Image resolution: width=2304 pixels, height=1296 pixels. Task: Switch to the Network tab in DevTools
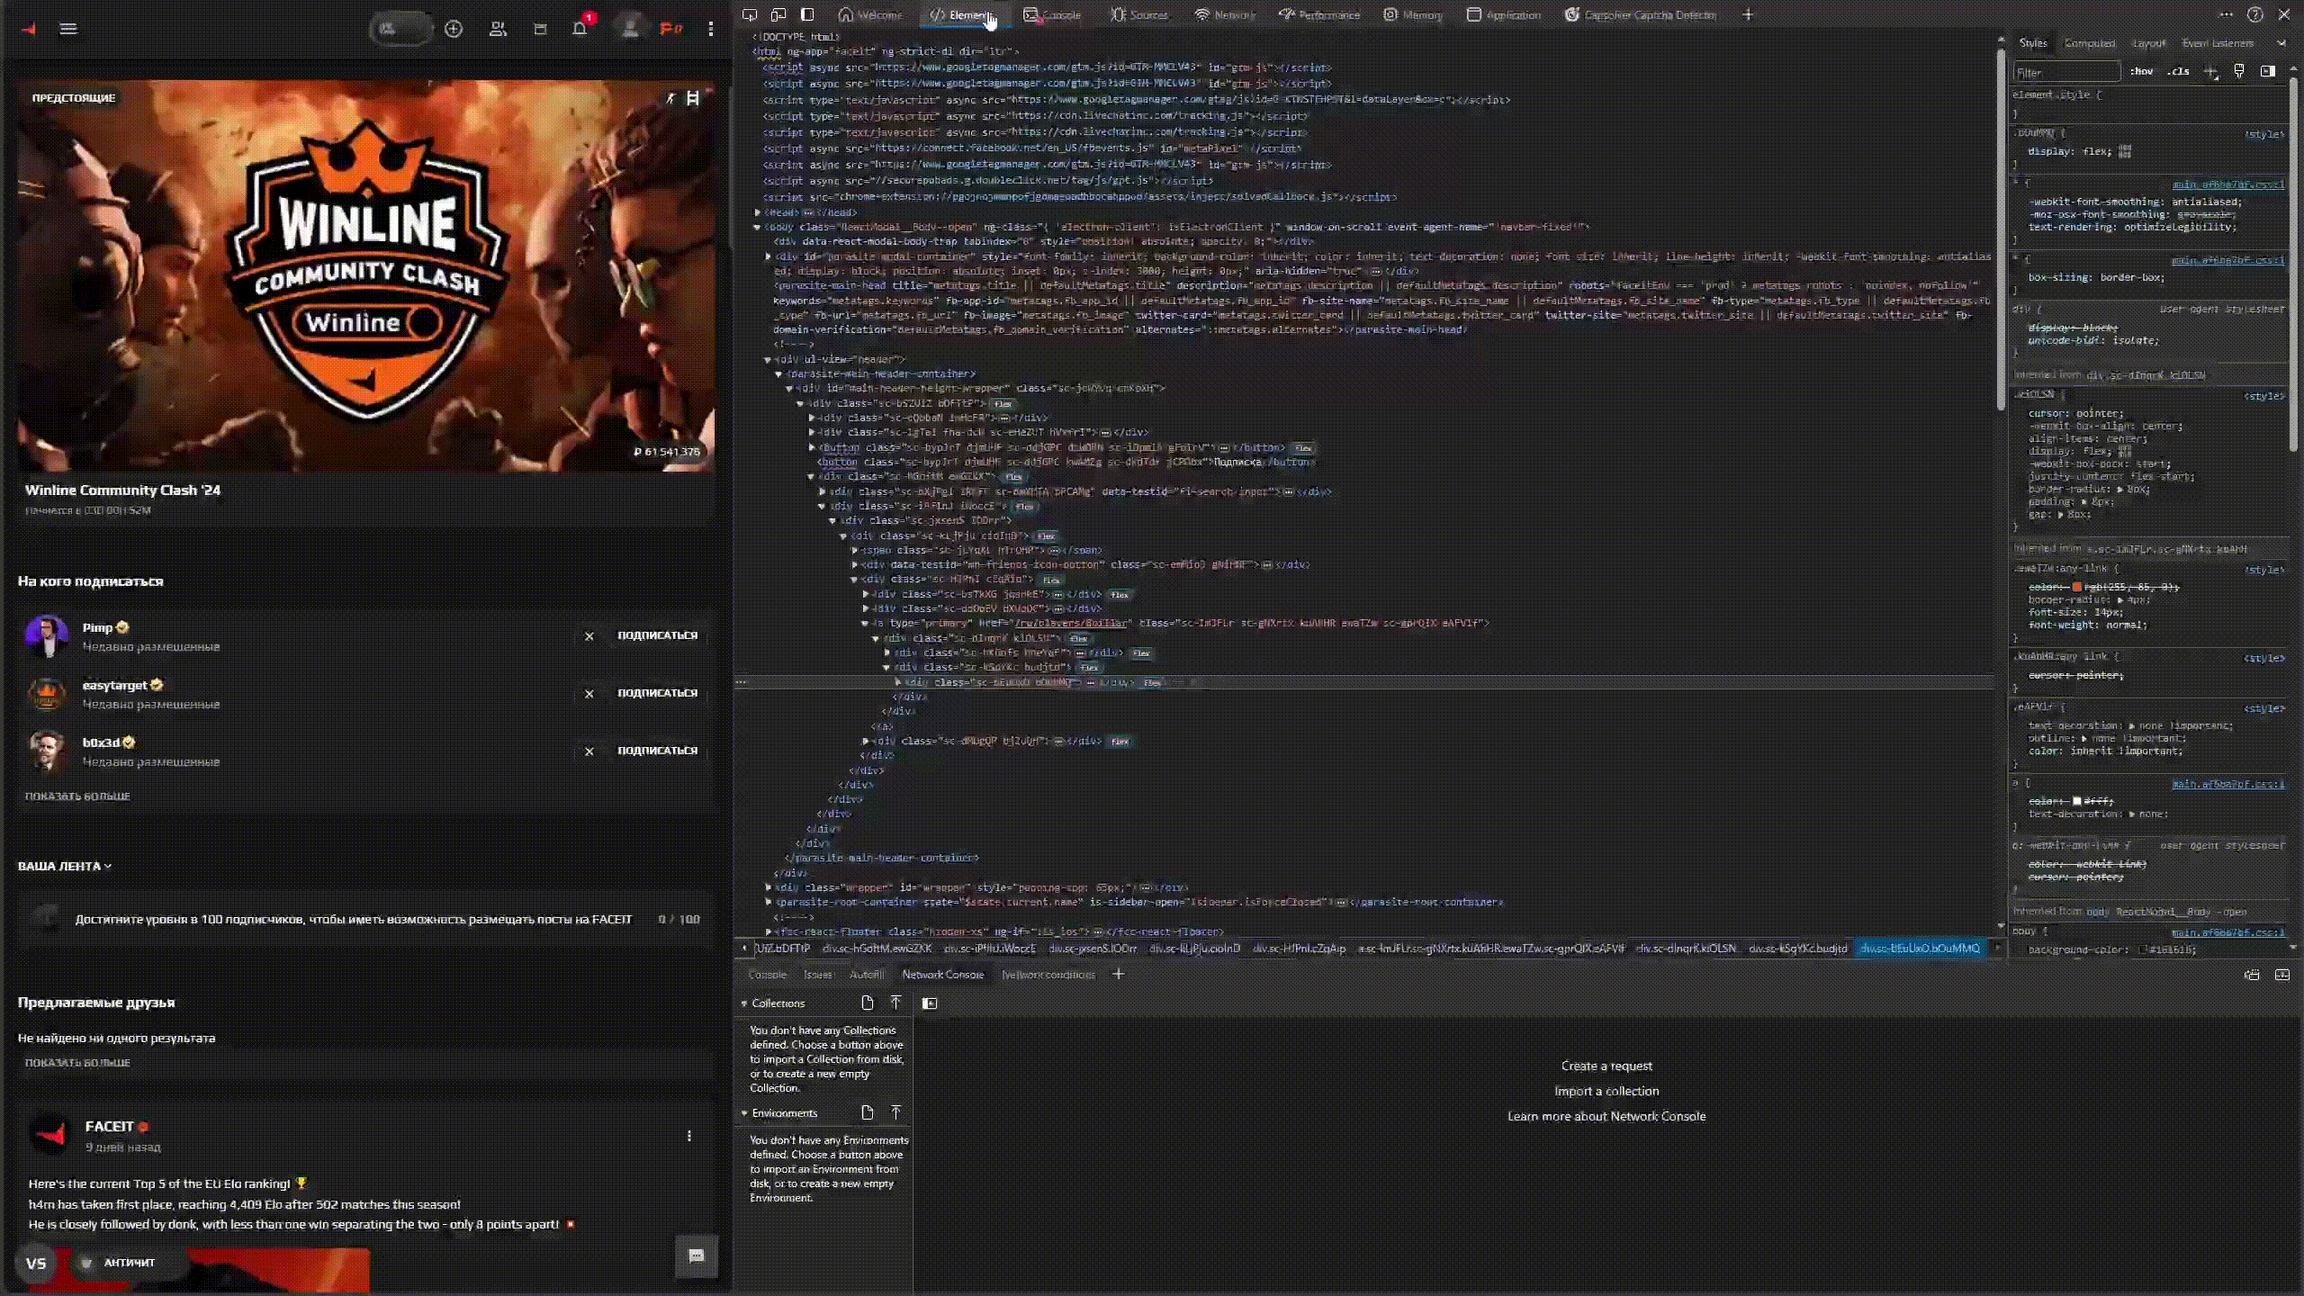click(1225, 15)
